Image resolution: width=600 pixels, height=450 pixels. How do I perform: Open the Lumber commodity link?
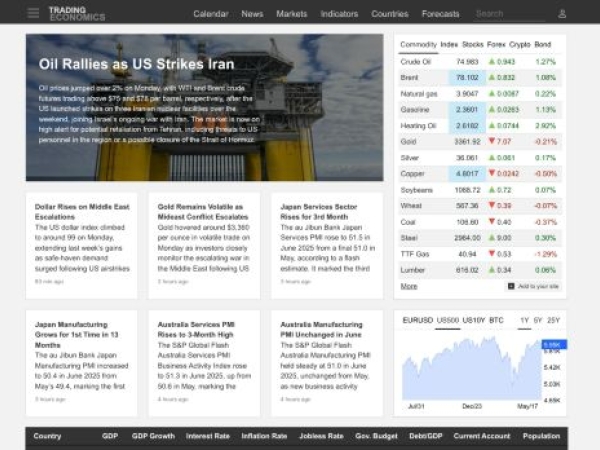click(412, 270)
